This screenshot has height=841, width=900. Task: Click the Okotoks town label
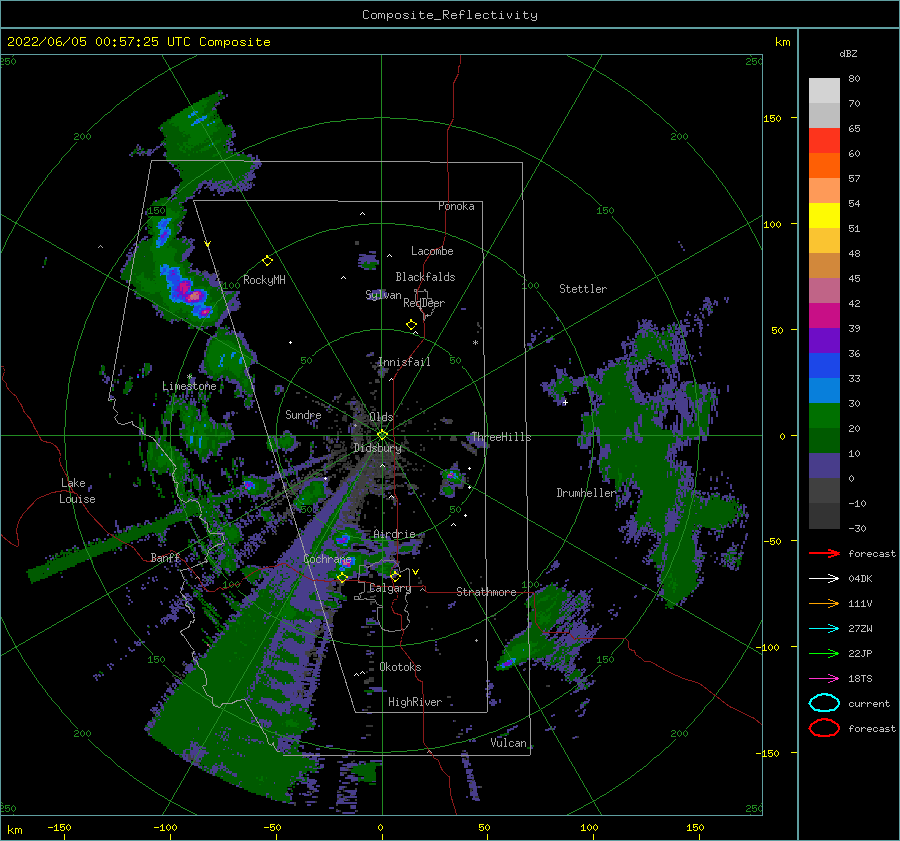[x=400, y=667]
